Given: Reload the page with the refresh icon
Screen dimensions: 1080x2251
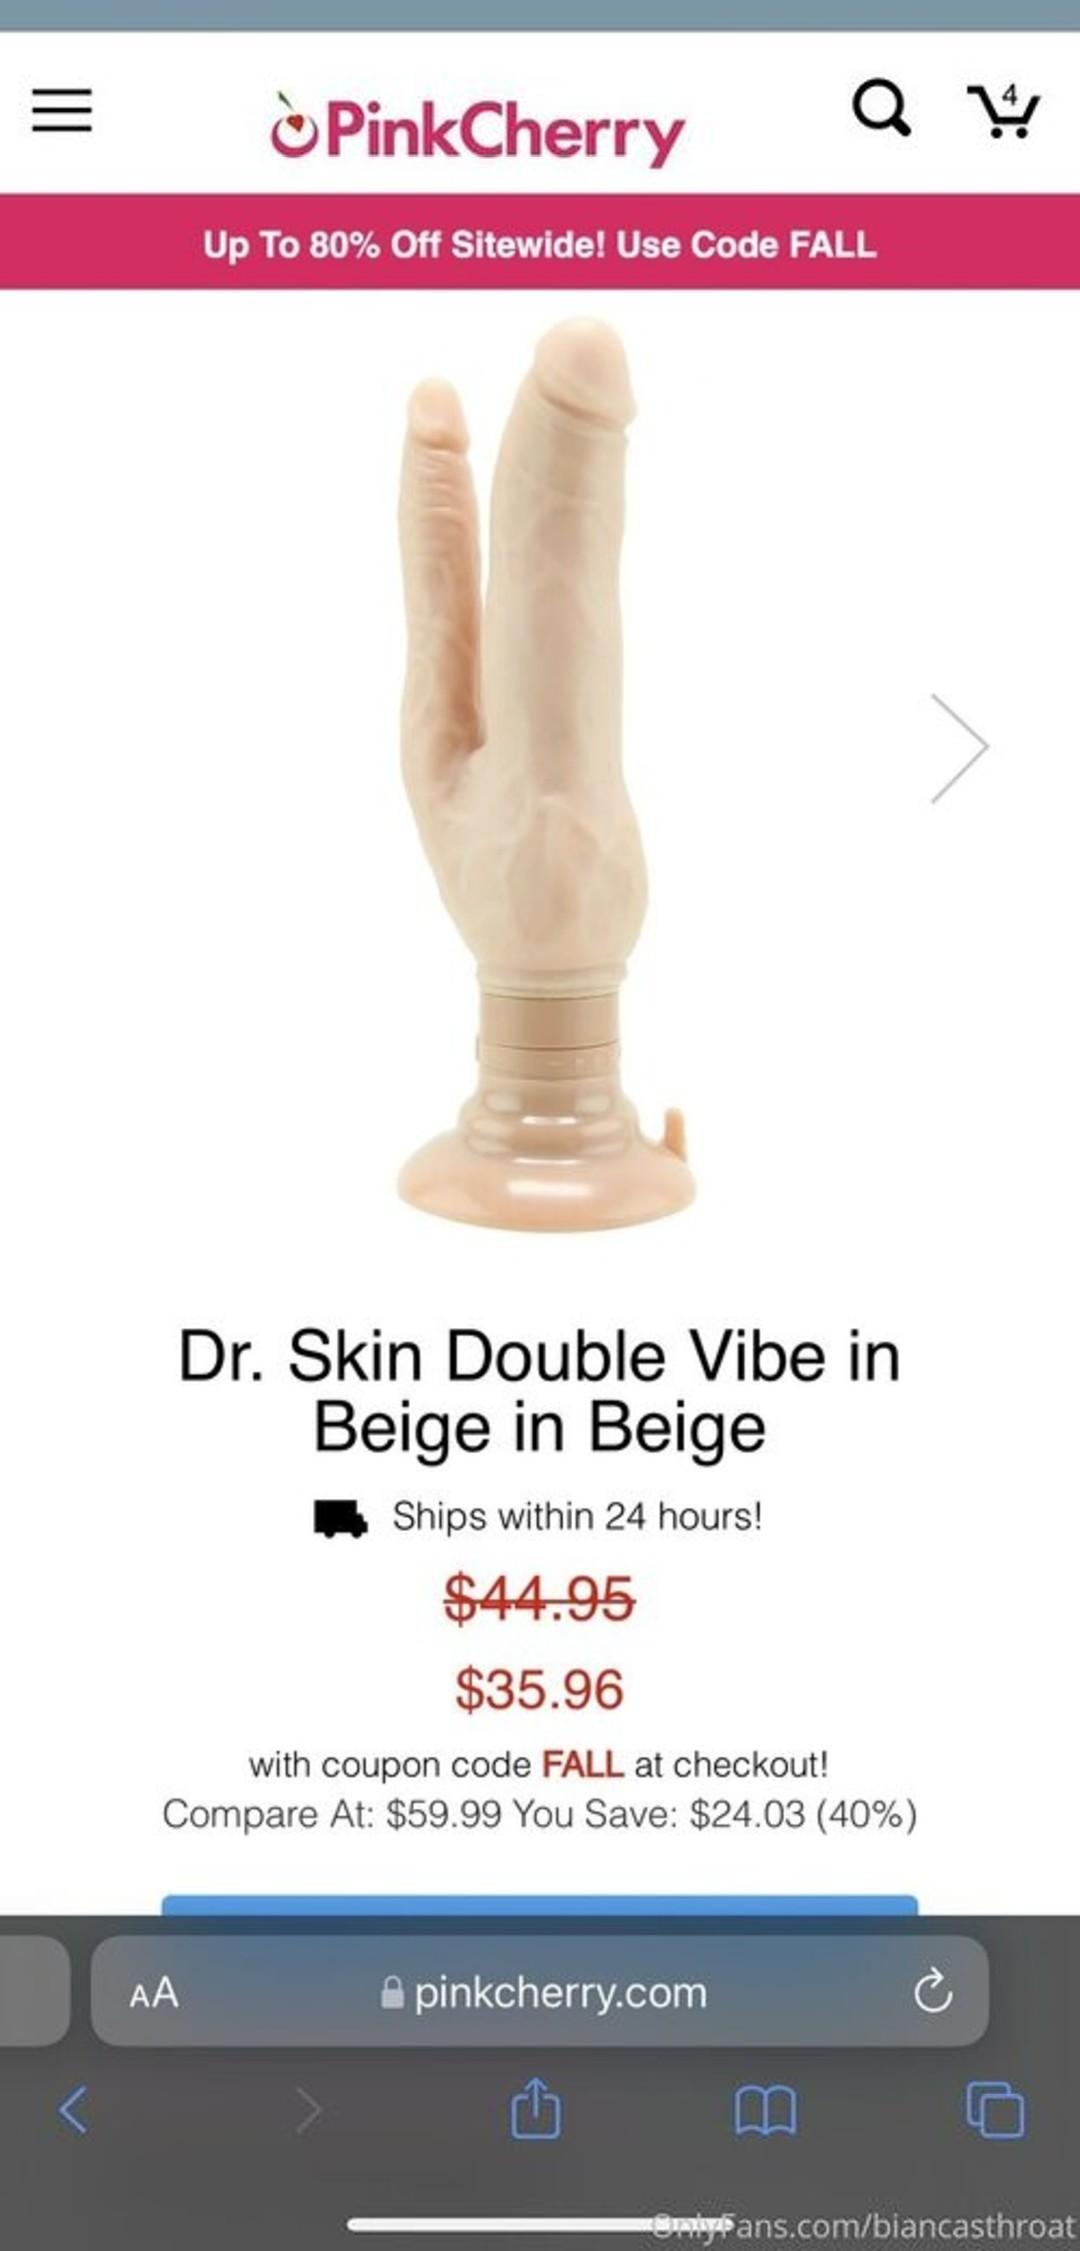Looking at the screenshot, I should [932, 1991].
